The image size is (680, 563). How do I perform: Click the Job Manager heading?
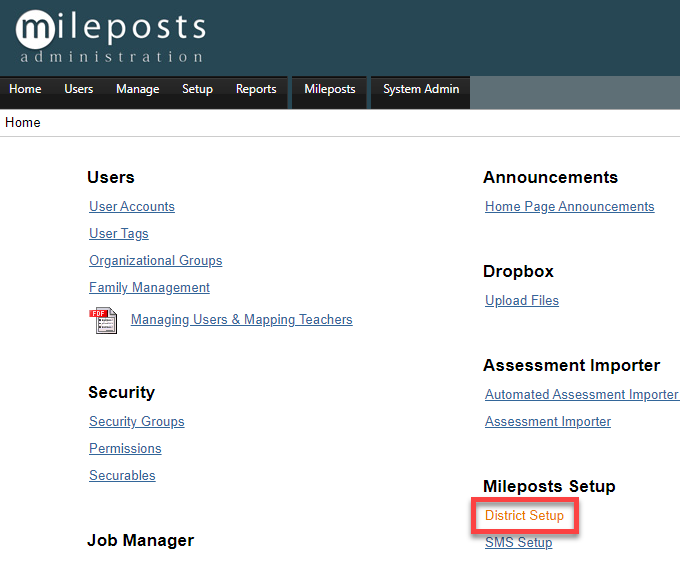141,540
